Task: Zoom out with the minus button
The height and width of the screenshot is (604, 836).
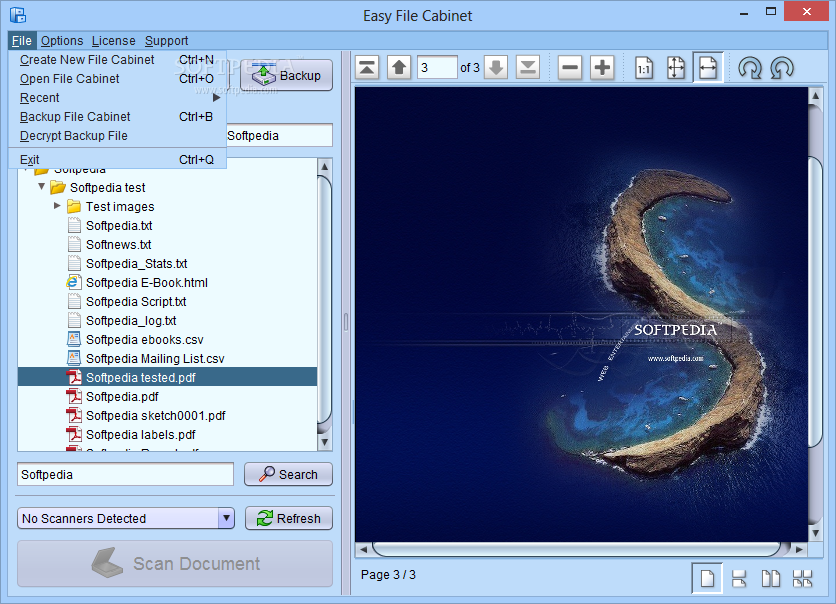Action: click(570, 68)
